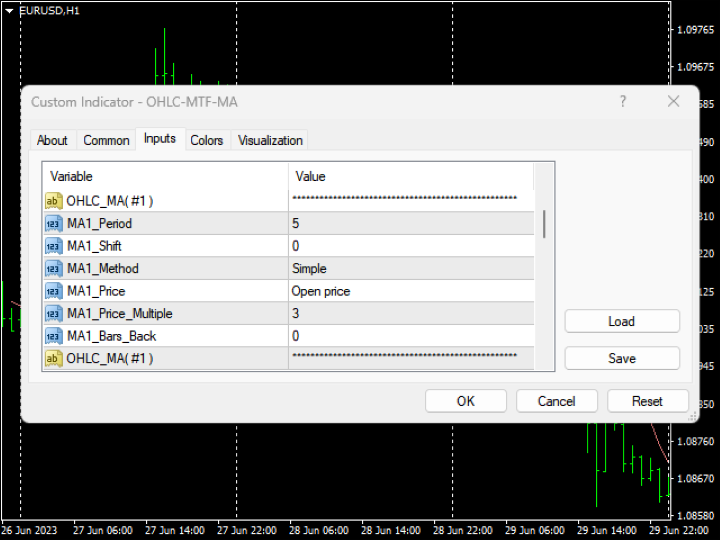Click the numeric icon beside MA1_Method
Image resolution: width=720 pixels, height=540 pixels.
(x=54, y=268)
